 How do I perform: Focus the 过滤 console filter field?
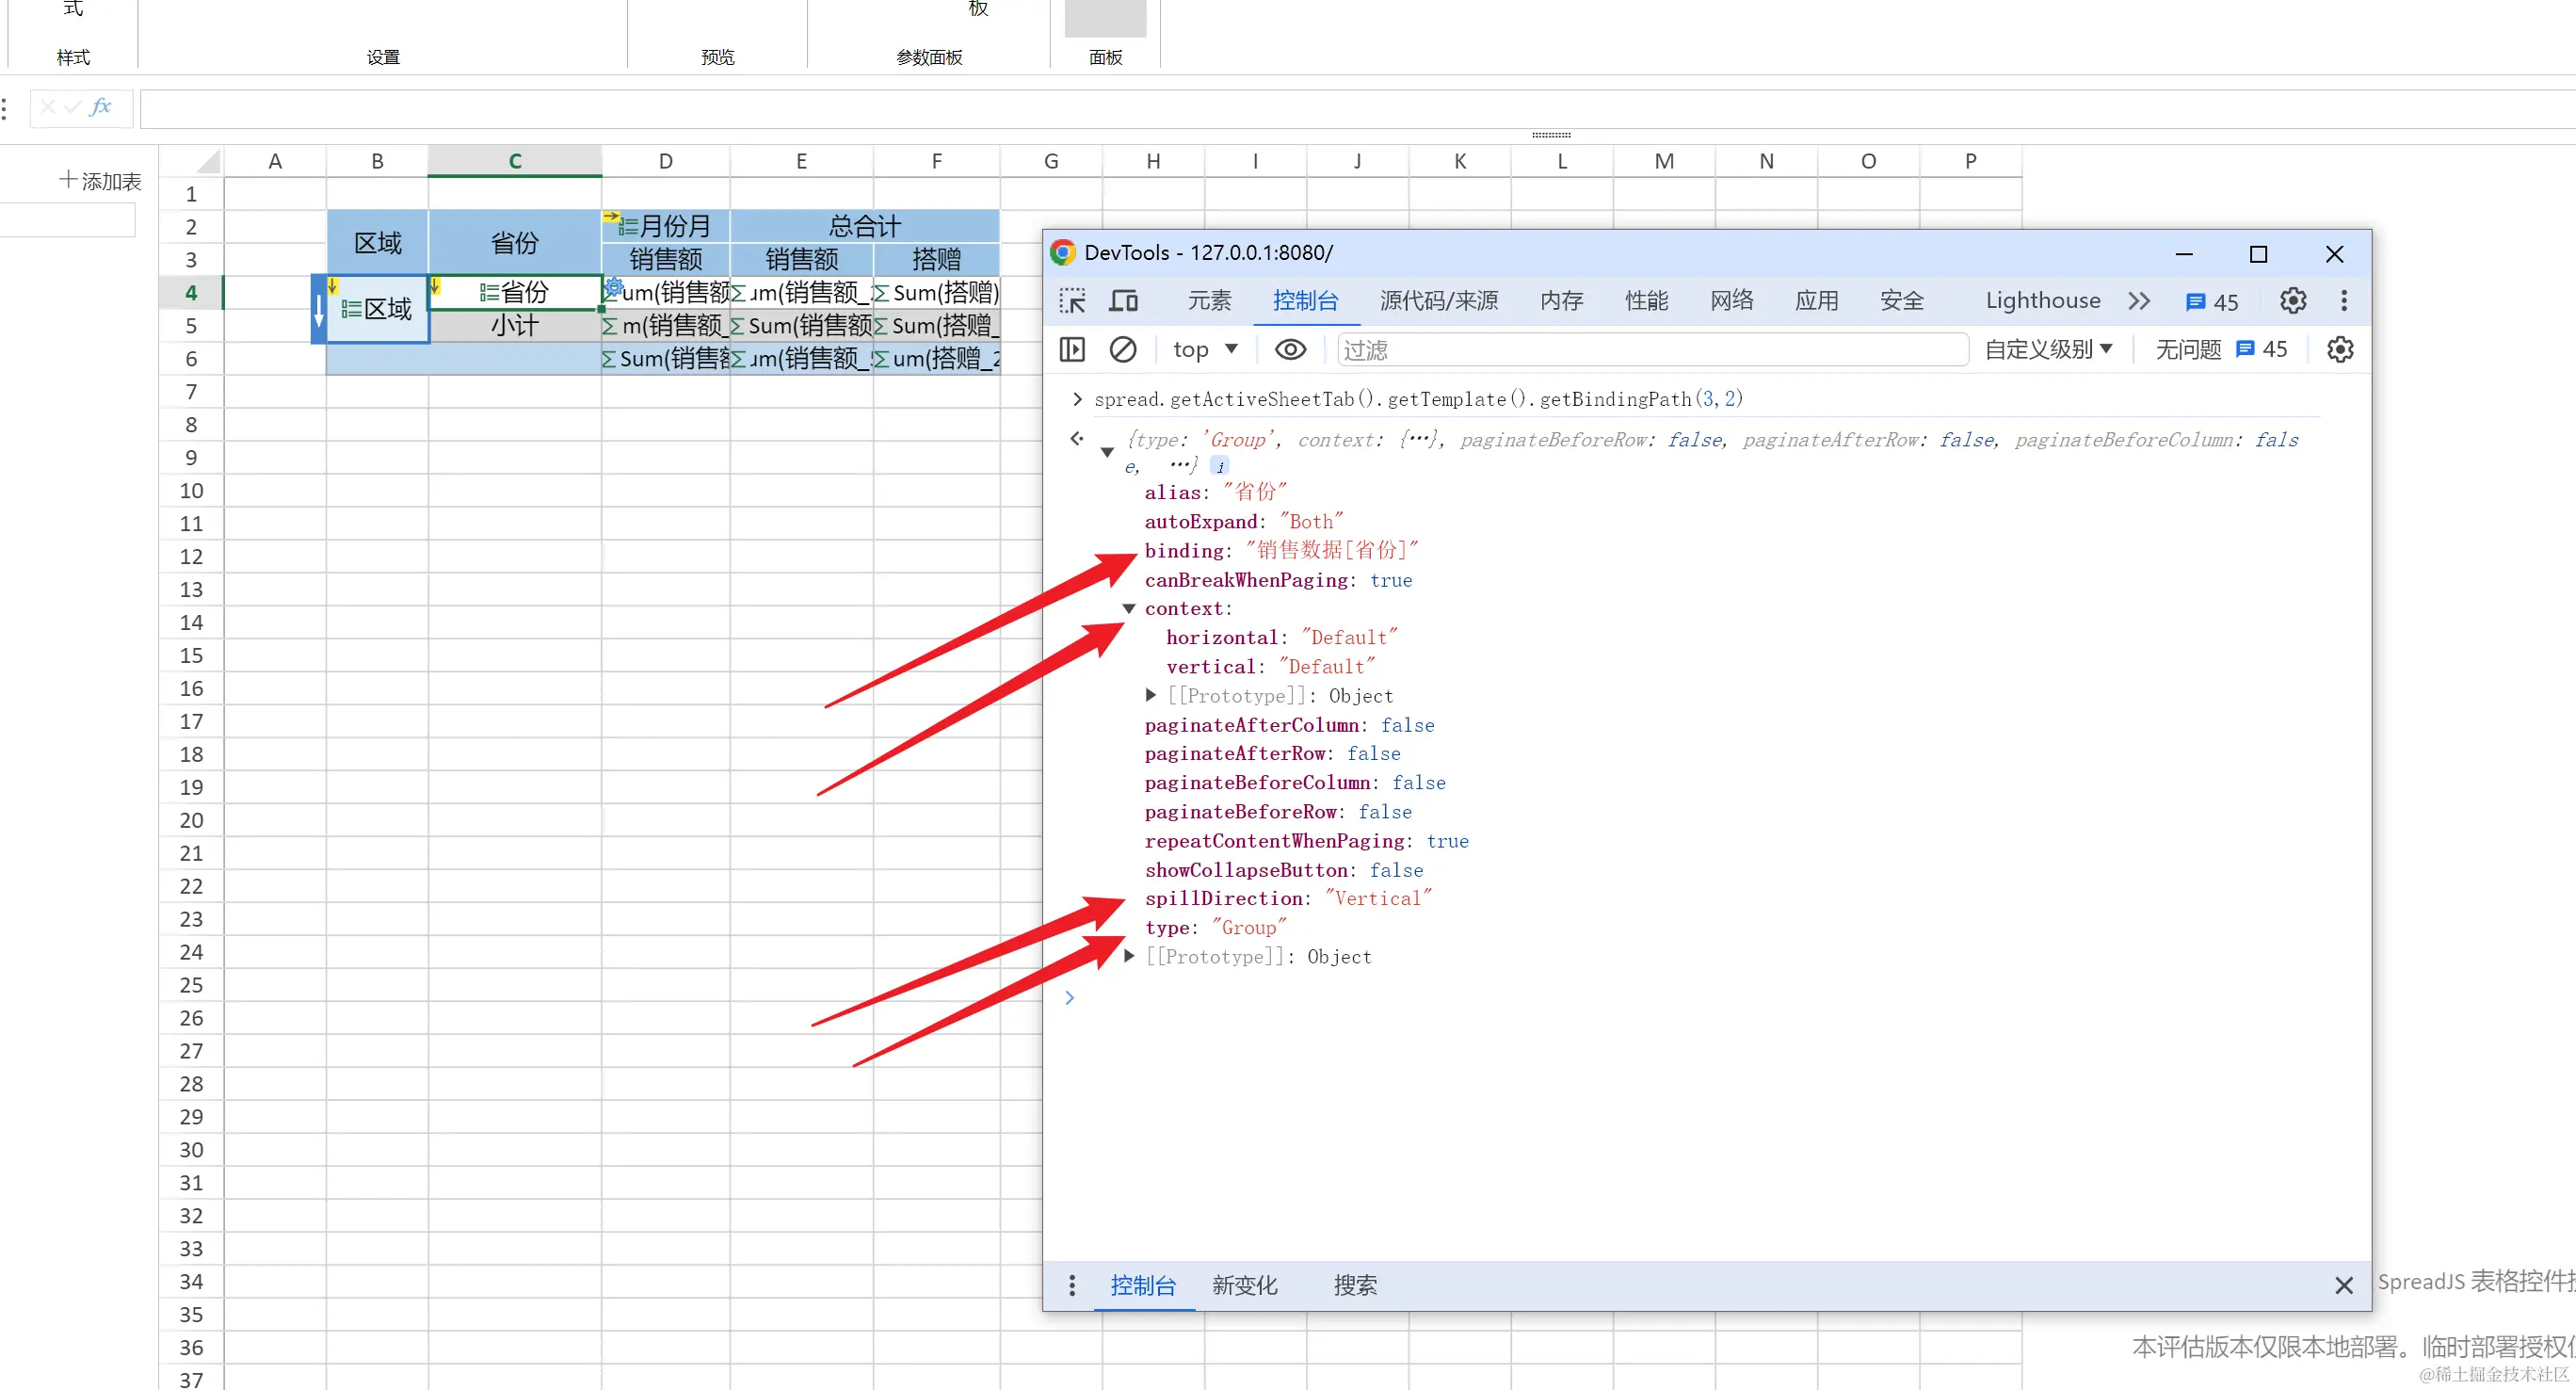[1650, 349]
